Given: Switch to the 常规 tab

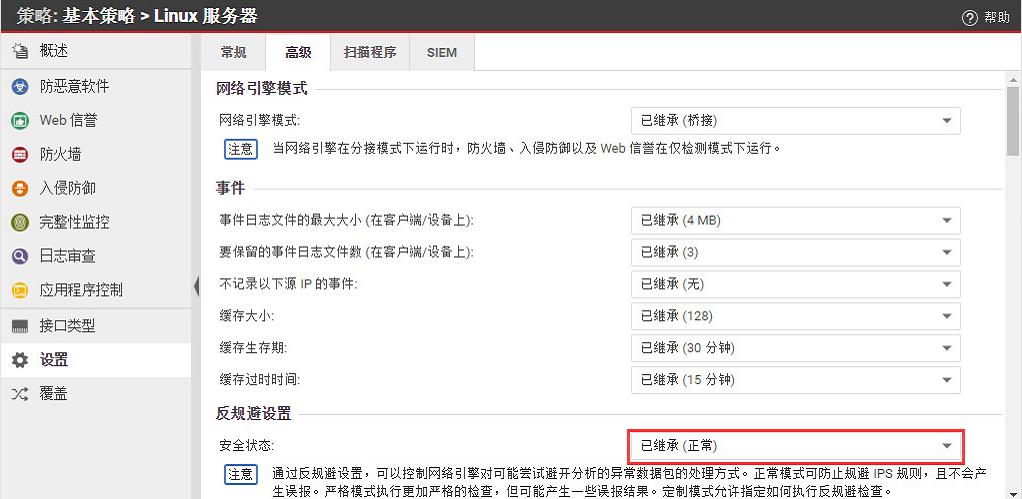Looking at the screenshot, I should [x=232, y=53].
